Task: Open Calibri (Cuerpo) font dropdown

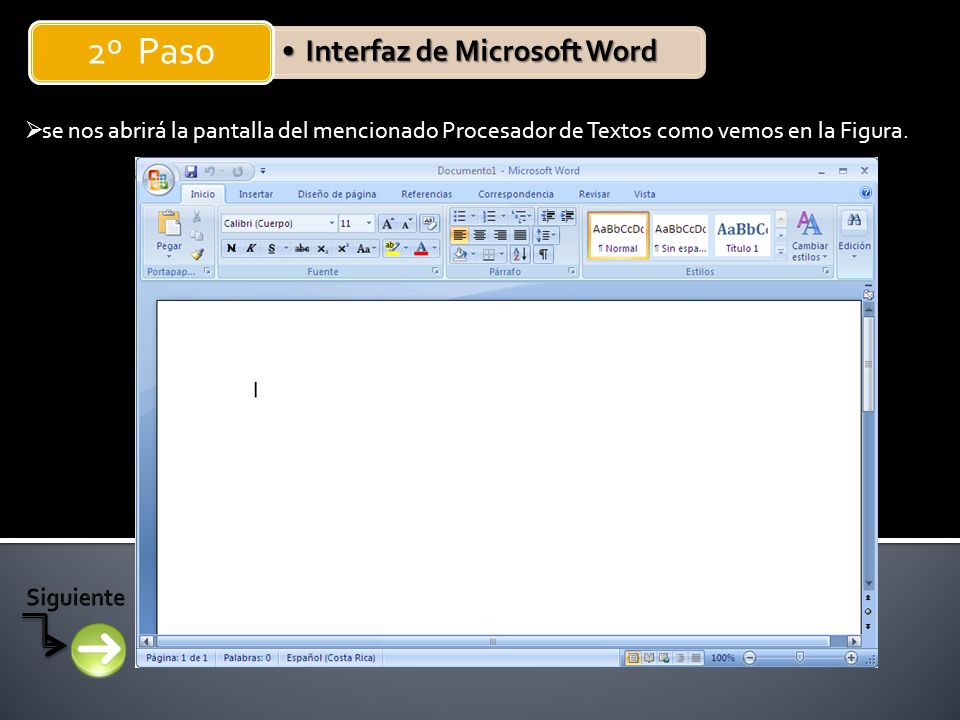Action: [332, 223]
